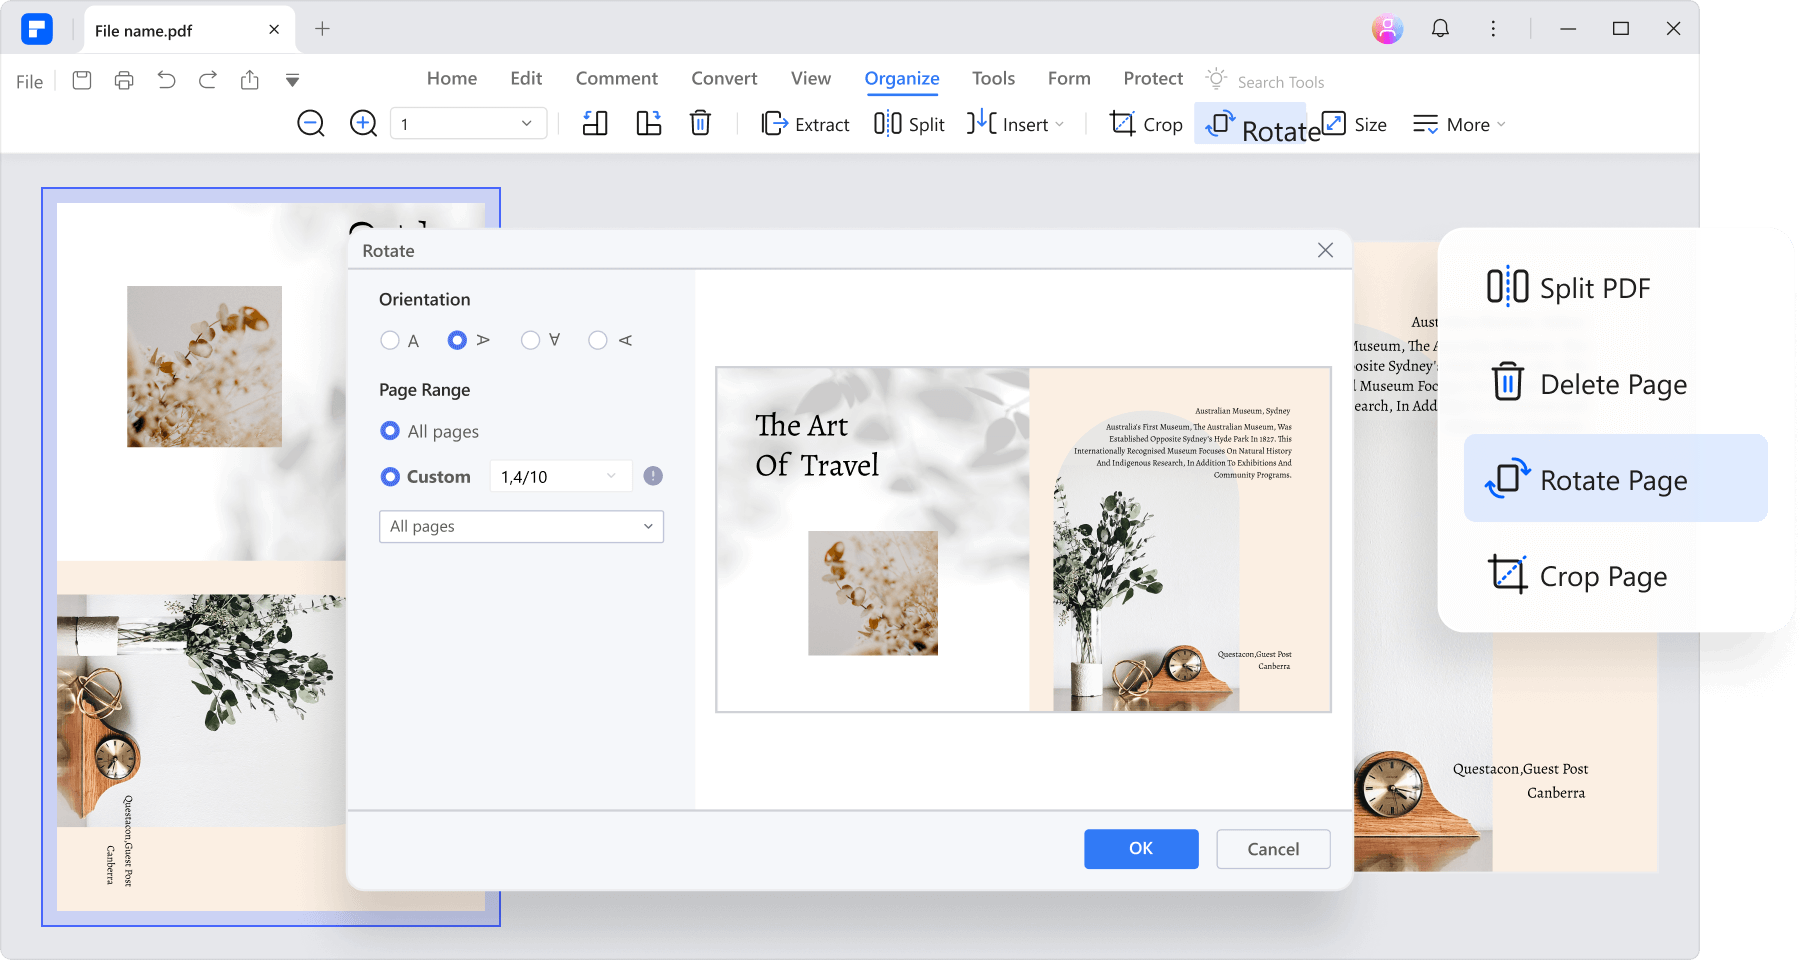
Task: Select upside-down orientation radio
Action: click(x=531, y=340)
